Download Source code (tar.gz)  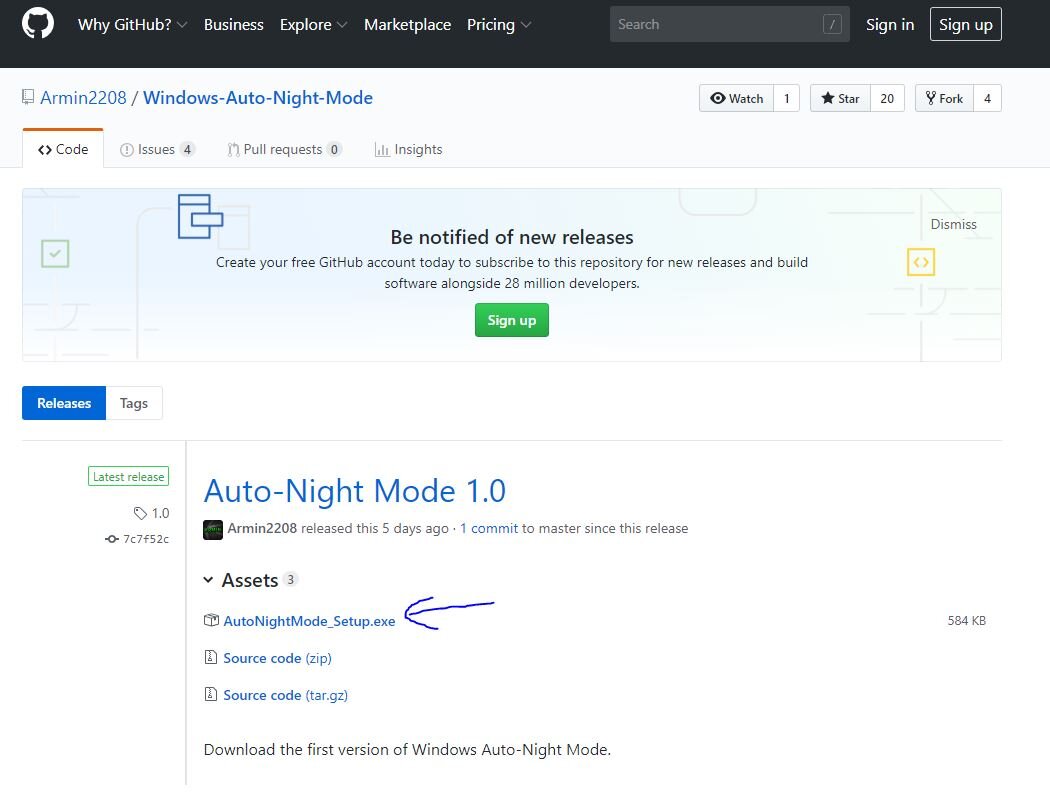[x=285, y=695]
